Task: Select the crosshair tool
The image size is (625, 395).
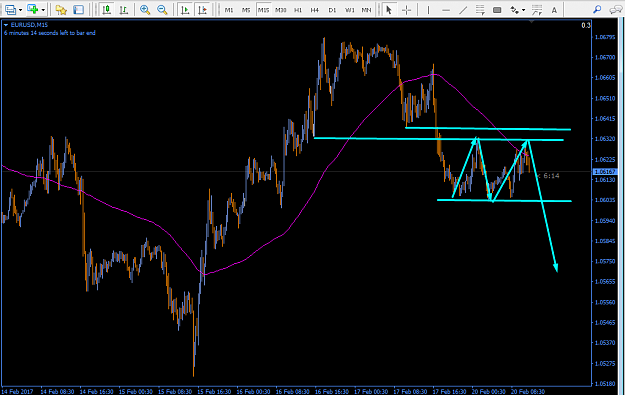Action: [406, 10]
